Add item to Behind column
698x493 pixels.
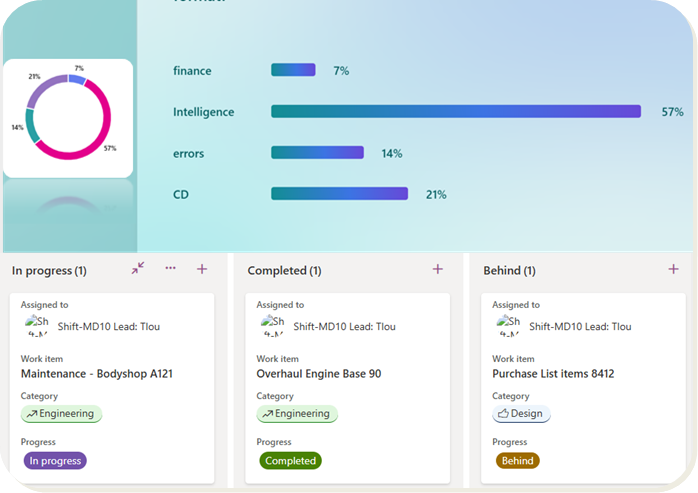tap(673, 269)
